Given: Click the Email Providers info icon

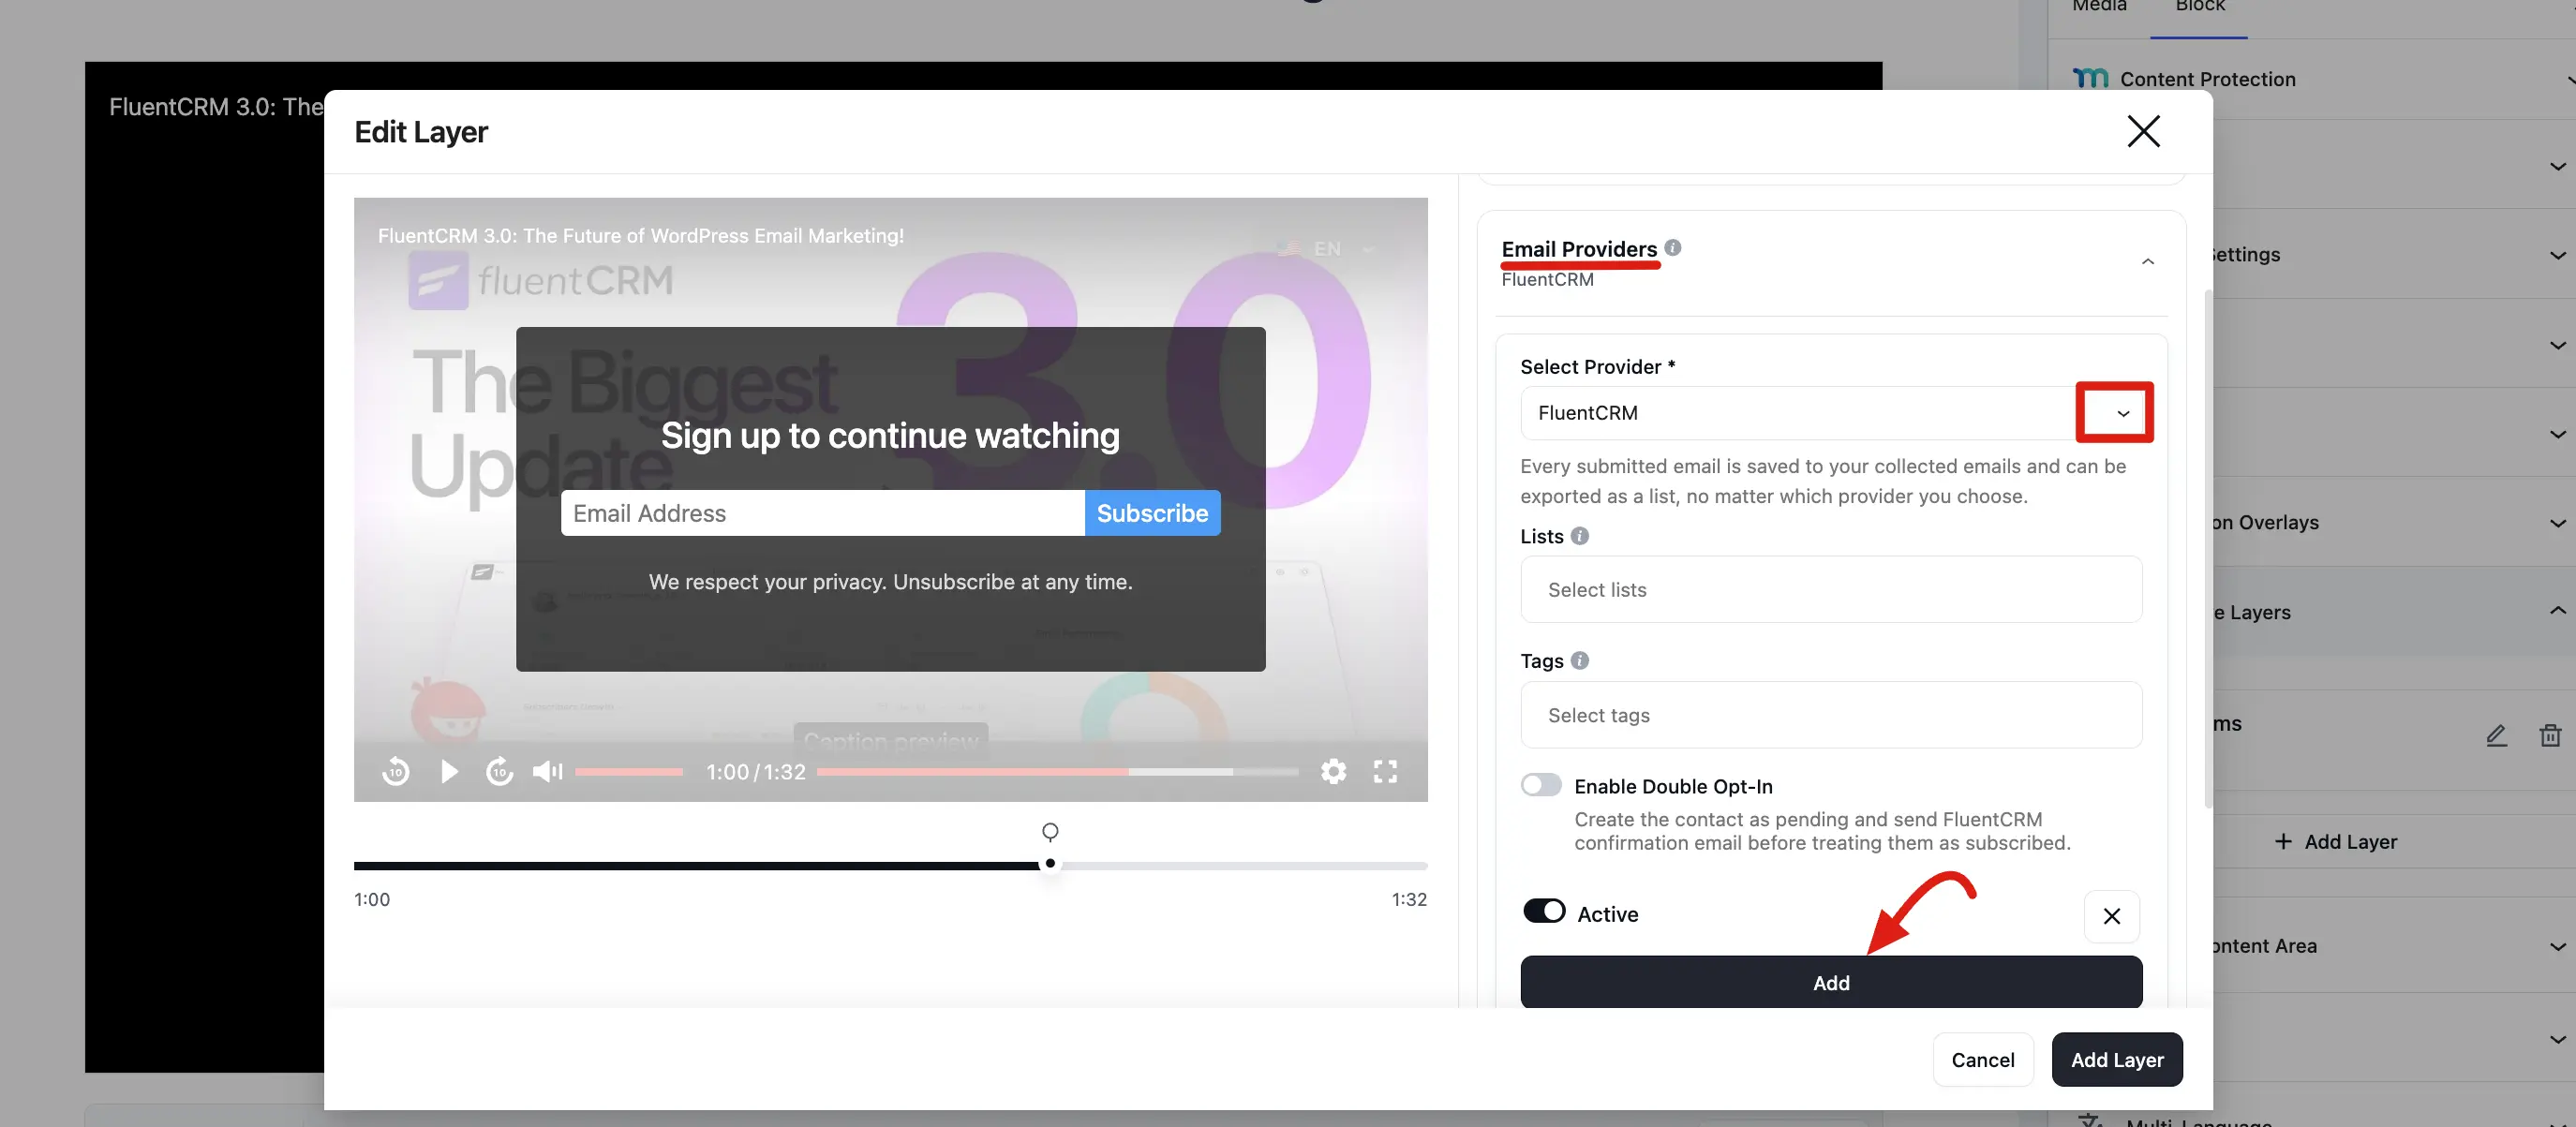Looking at the screenshot, I should (1673, 247).
